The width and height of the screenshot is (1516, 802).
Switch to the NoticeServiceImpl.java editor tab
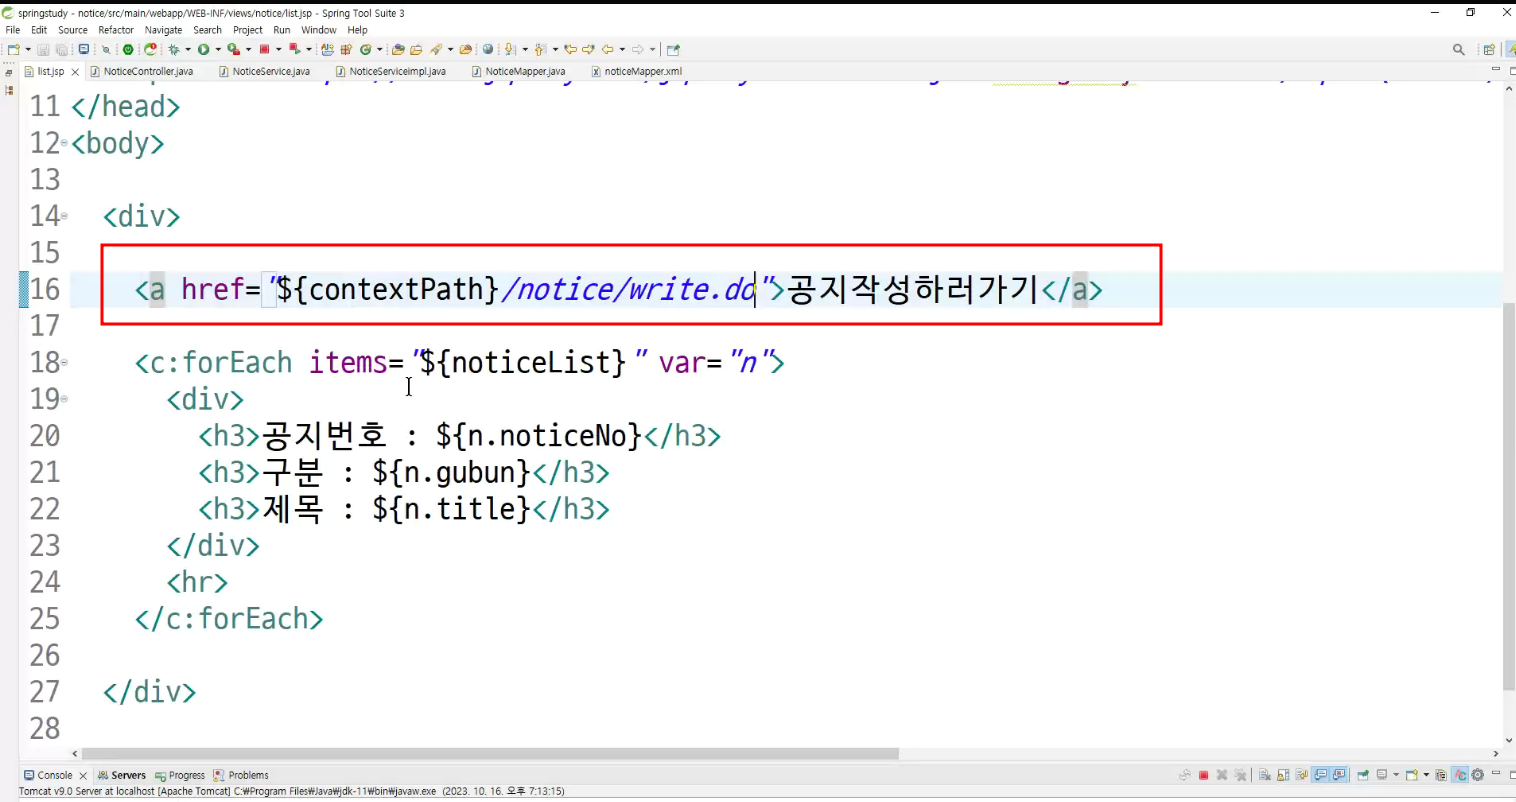click(x=391, y=71)
